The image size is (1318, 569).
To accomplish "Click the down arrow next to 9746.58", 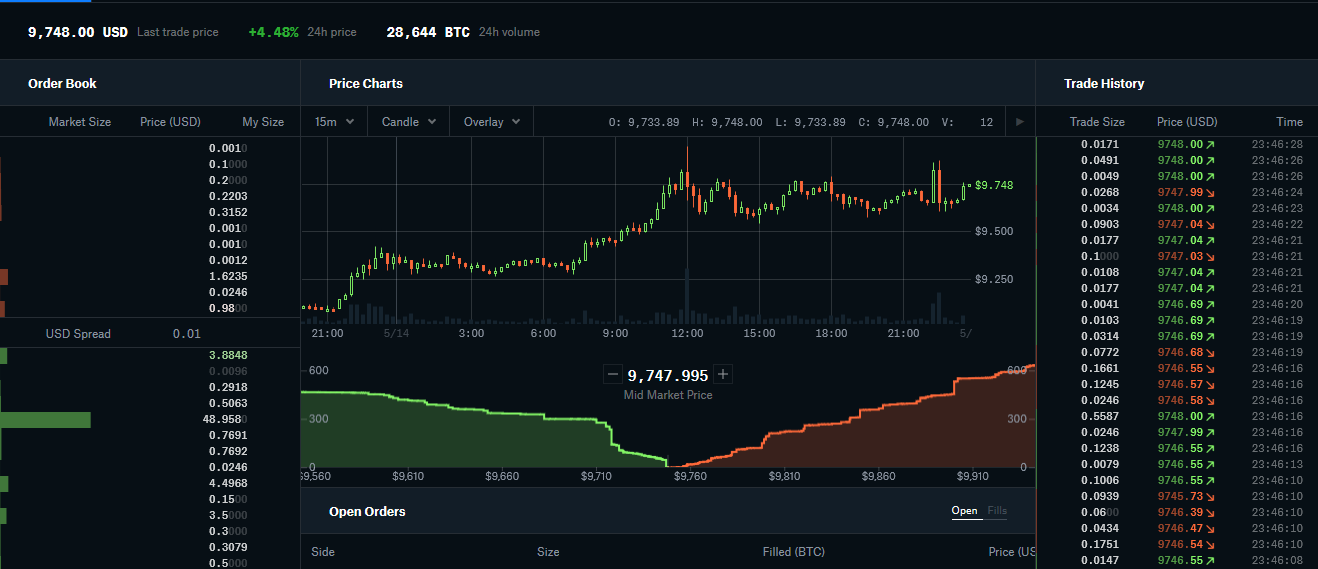I will 1211,400.
